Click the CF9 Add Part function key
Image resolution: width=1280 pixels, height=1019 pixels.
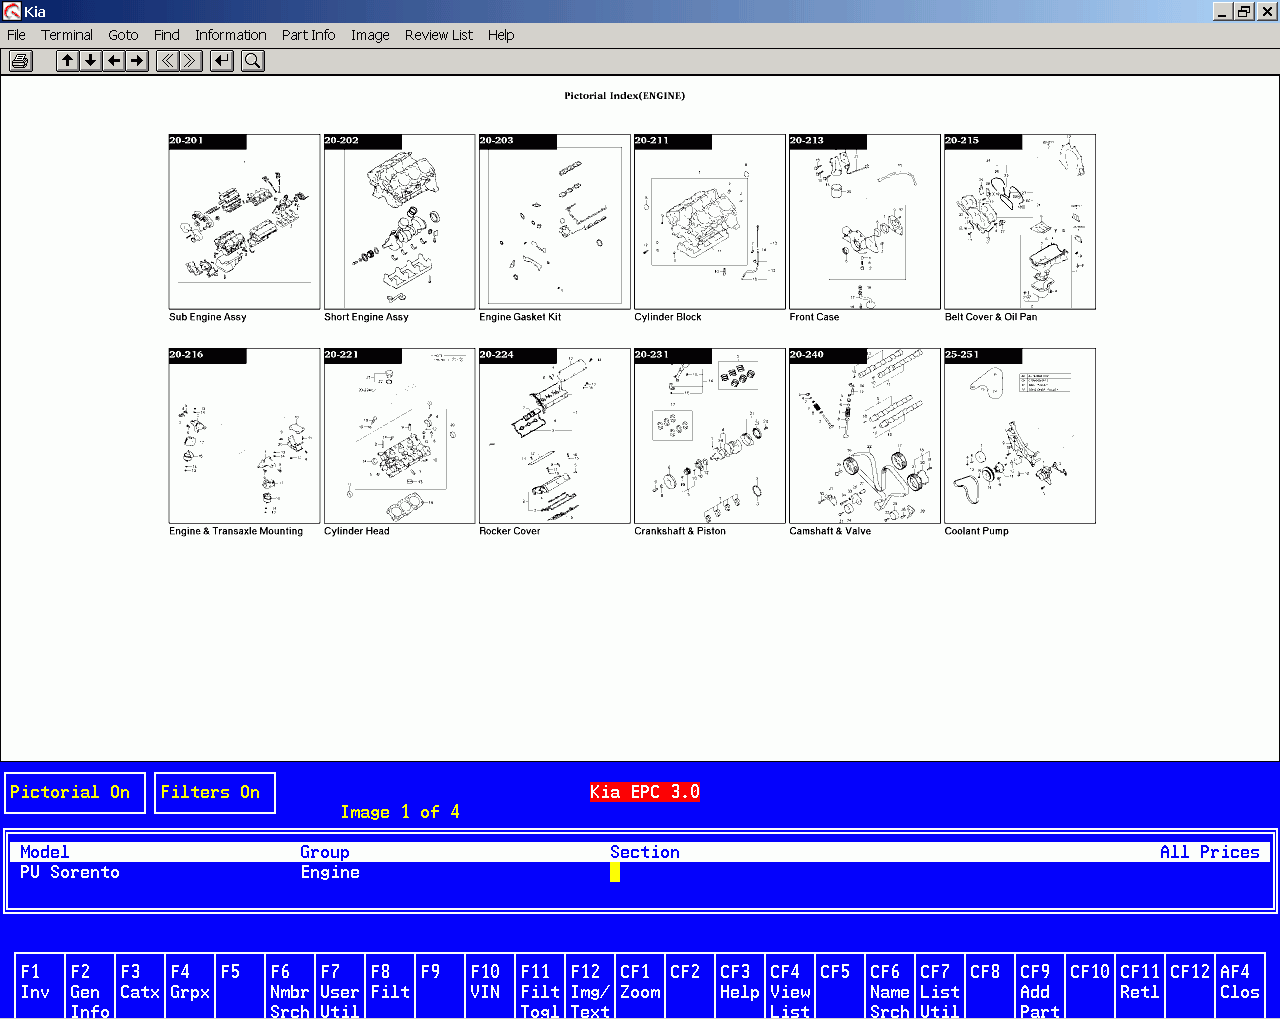1040,987
